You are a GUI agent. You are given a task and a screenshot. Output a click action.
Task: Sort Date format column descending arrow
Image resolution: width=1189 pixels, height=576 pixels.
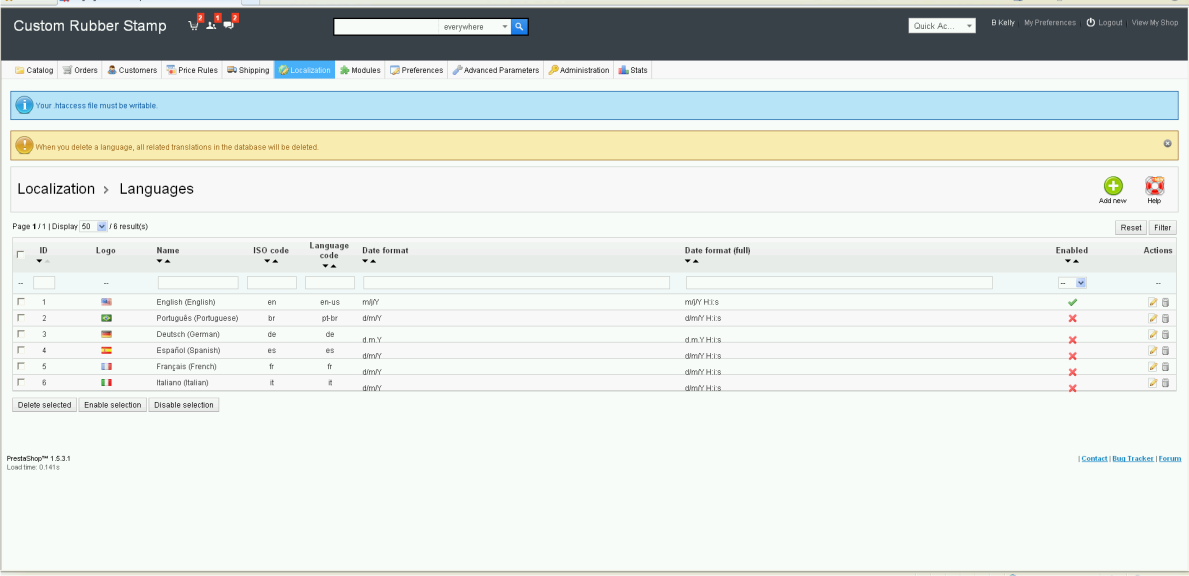365,261
